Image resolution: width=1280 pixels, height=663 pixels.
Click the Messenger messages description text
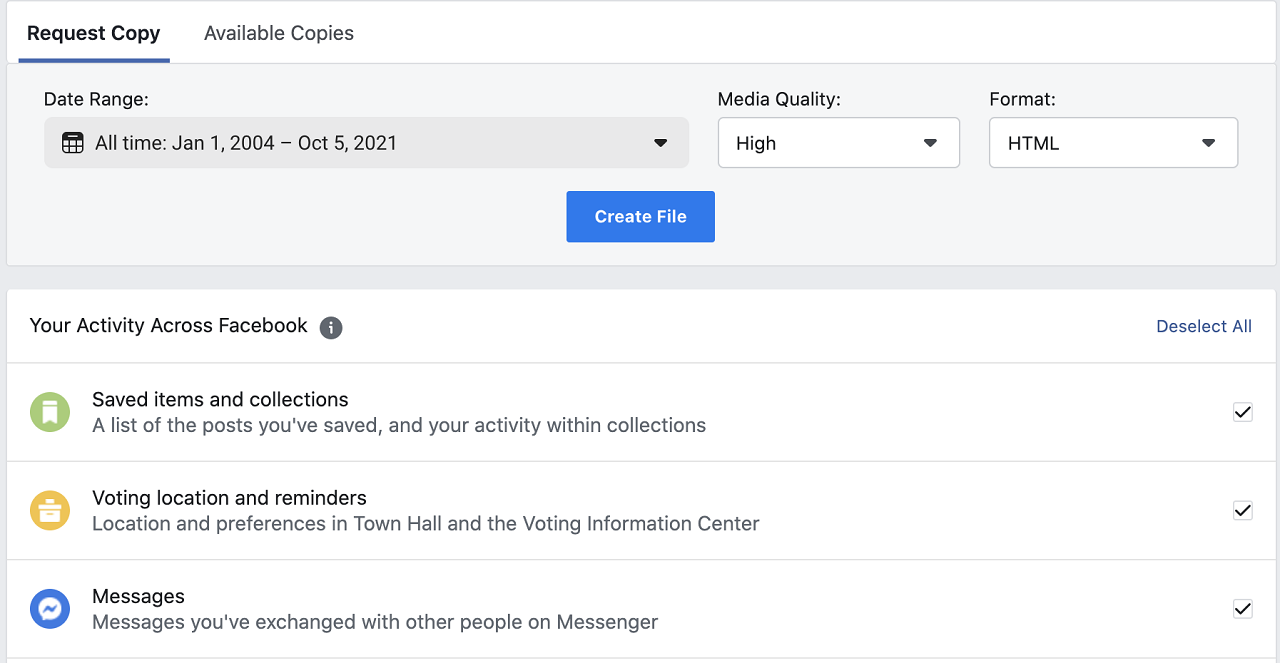375,622
